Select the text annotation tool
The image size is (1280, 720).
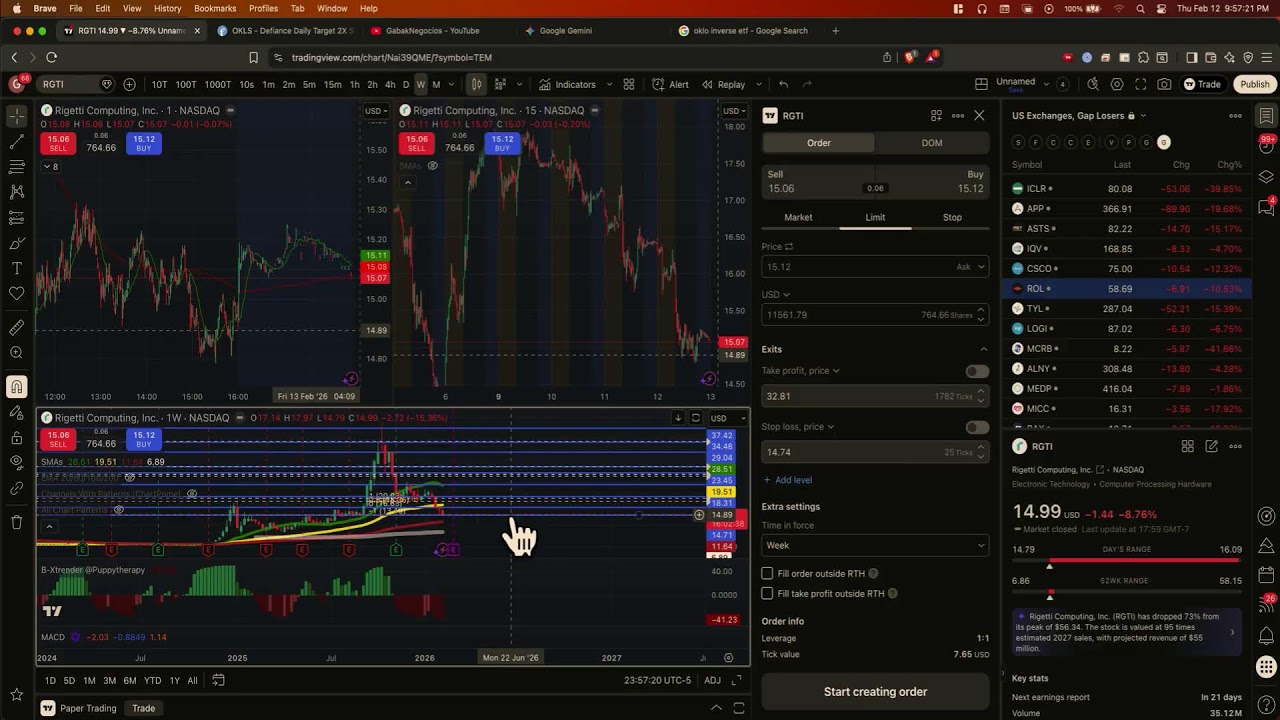tap(17, 268)
